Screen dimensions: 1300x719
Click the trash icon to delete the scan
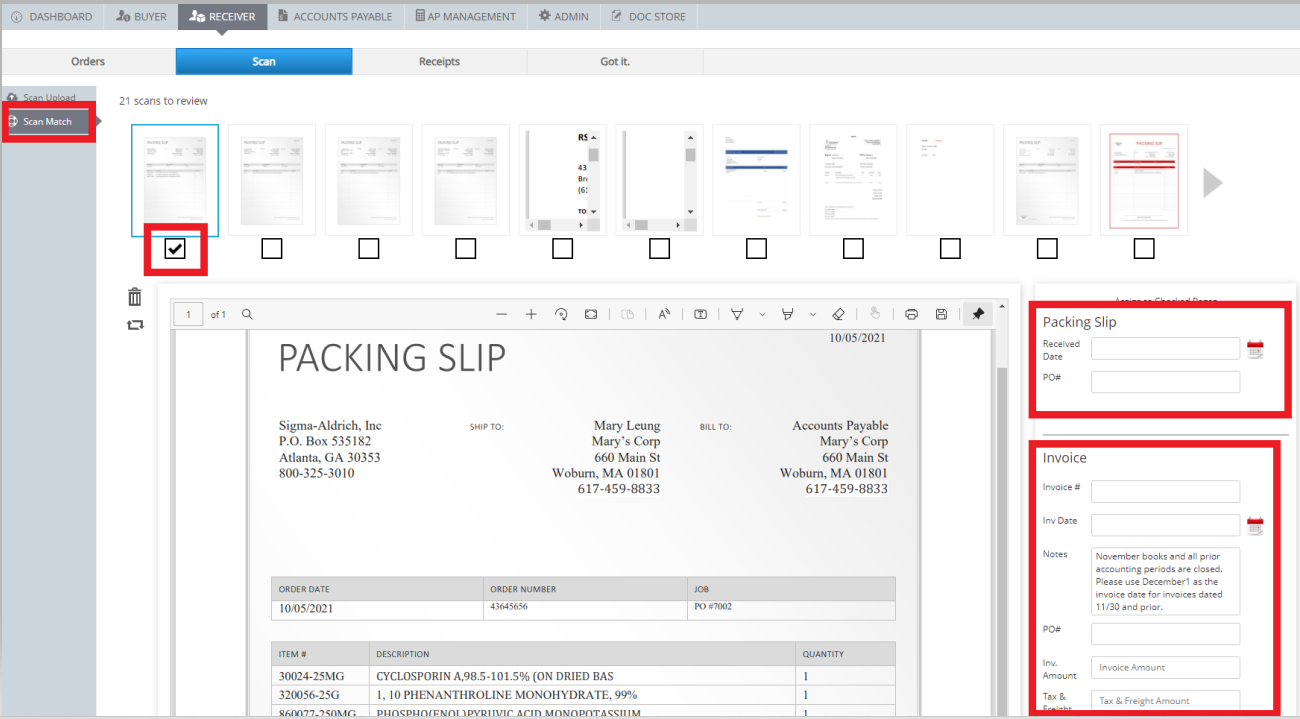click(x=135, y=297)
